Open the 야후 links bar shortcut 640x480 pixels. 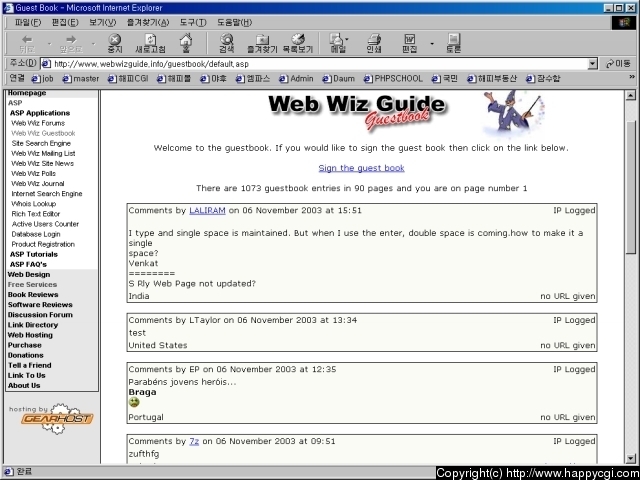tap(213, 78)
